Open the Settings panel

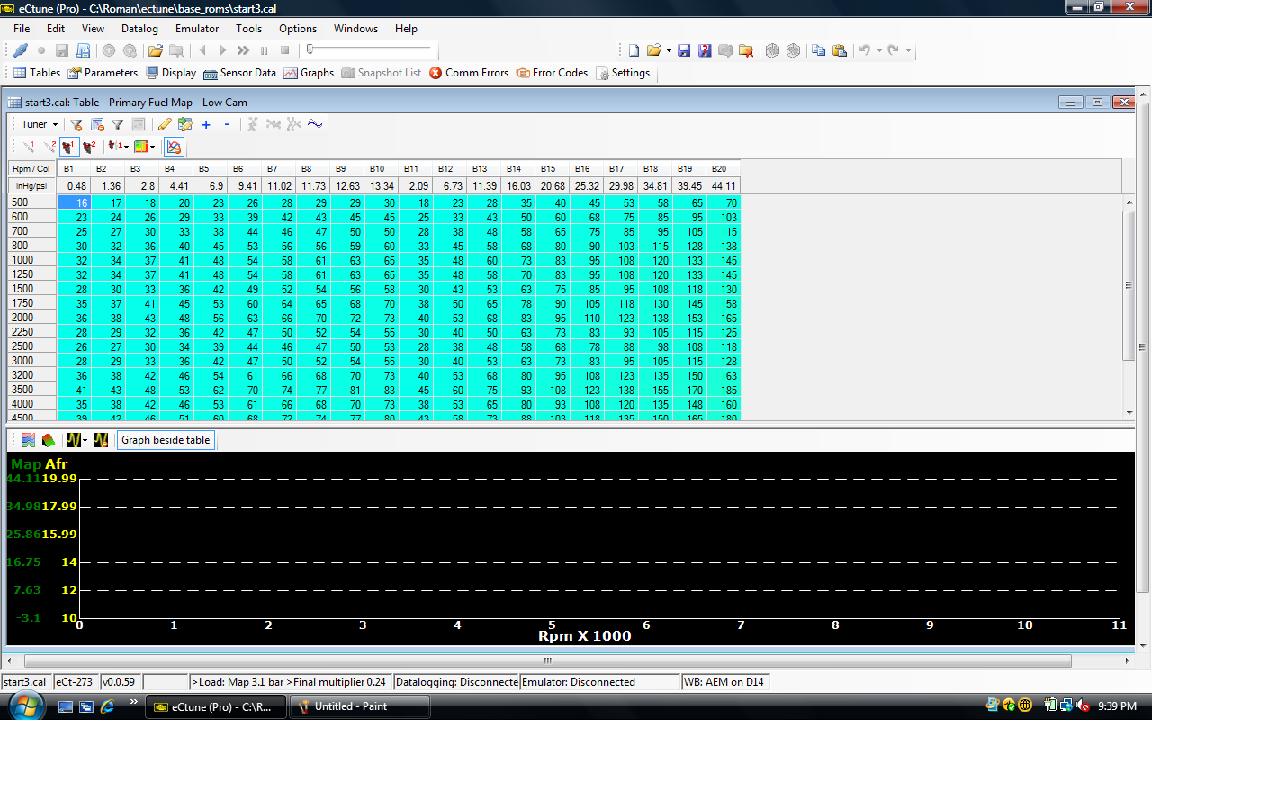pyautogui.click(x=623, y=72)
